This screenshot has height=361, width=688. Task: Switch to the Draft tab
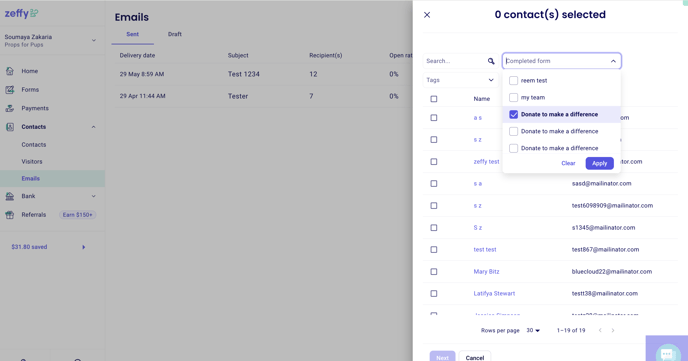[x=175, y=34]
